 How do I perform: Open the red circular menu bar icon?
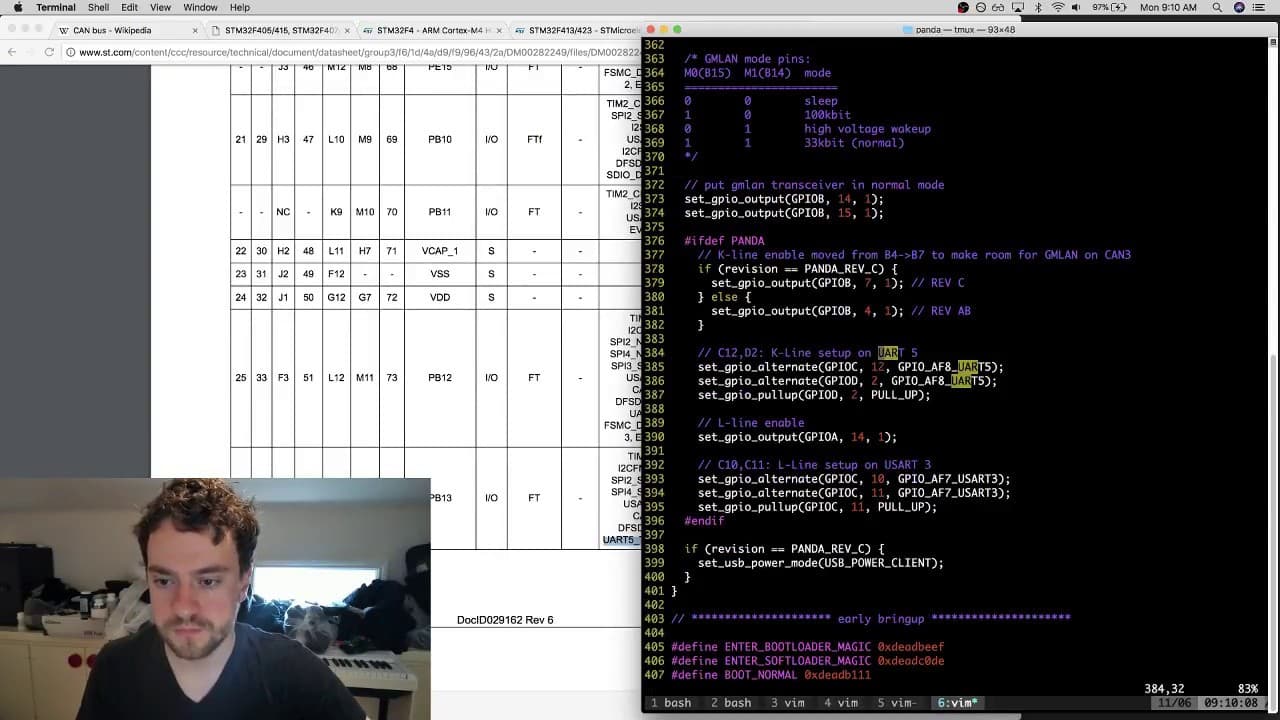tap(963, 7)
